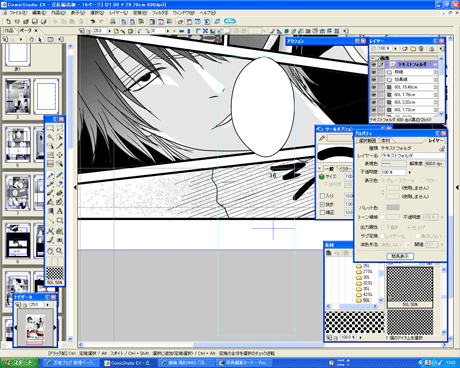Open the ファイル menu
460x368 pixels.
pyautogui.click(x=18, y=13)
